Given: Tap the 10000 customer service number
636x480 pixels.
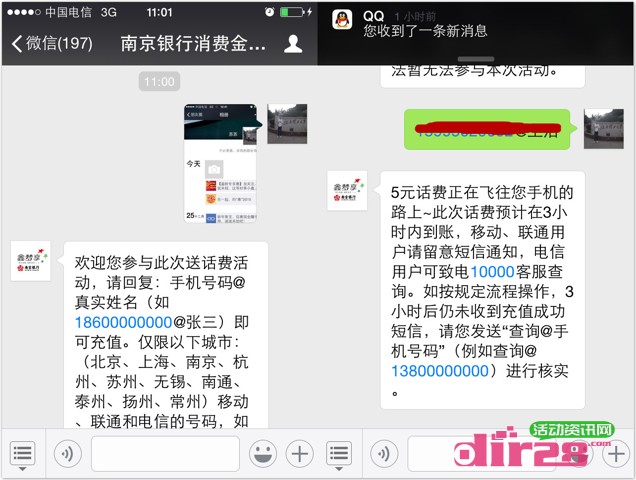Looking at the screenshot, I should click(492, 271).
